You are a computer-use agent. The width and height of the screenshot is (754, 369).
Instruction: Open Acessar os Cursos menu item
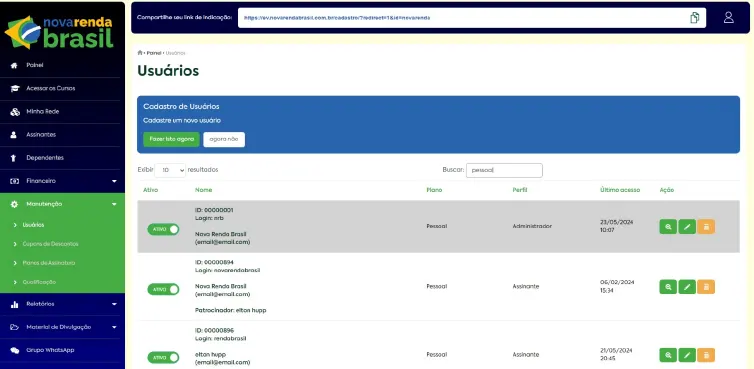[50, 89]
